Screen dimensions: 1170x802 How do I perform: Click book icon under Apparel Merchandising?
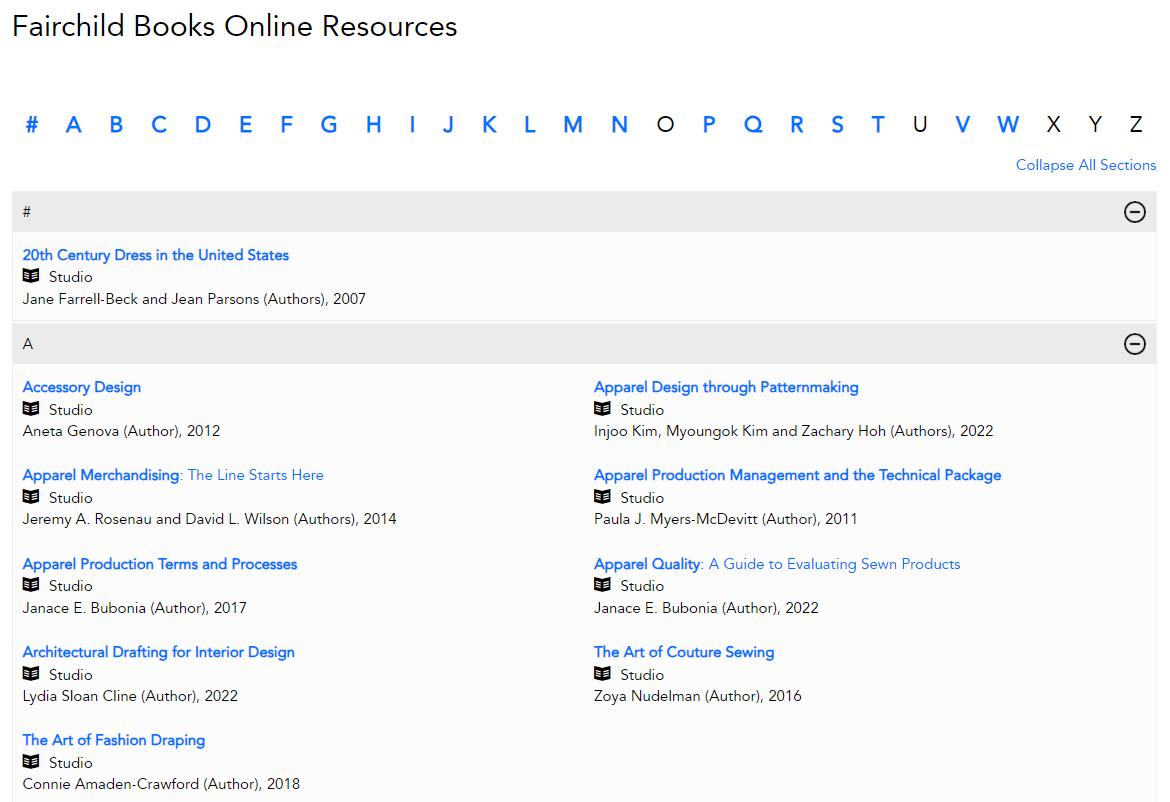click(x=31, y=497)
